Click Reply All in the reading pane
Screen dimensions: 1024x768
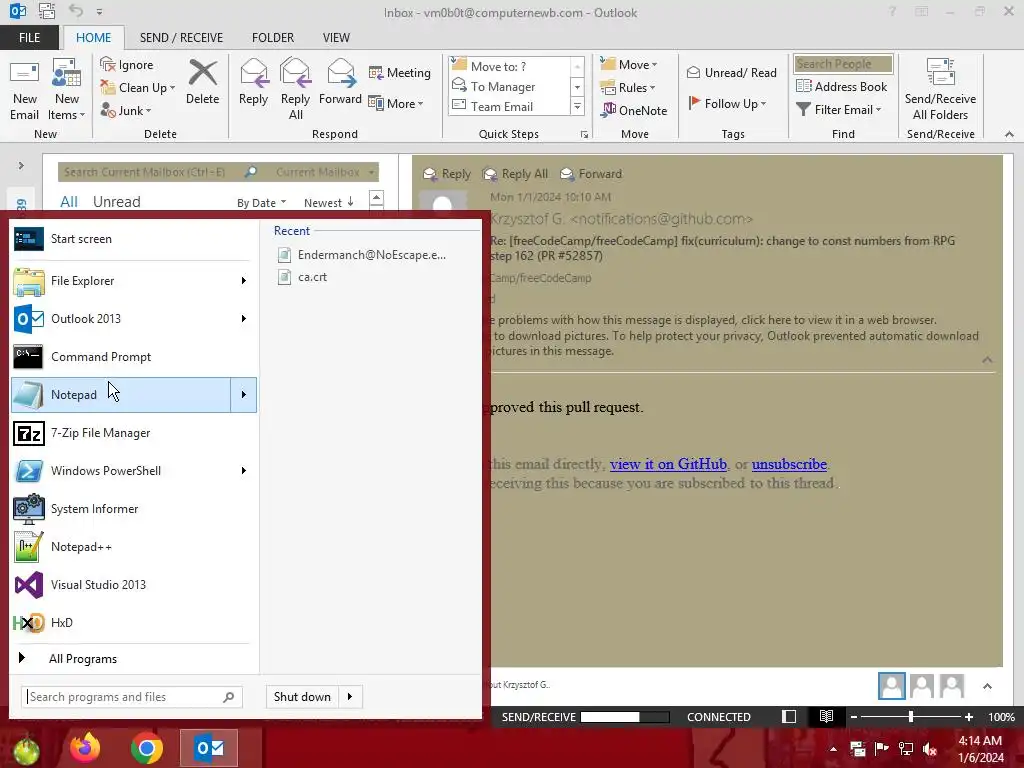point(515,174)
